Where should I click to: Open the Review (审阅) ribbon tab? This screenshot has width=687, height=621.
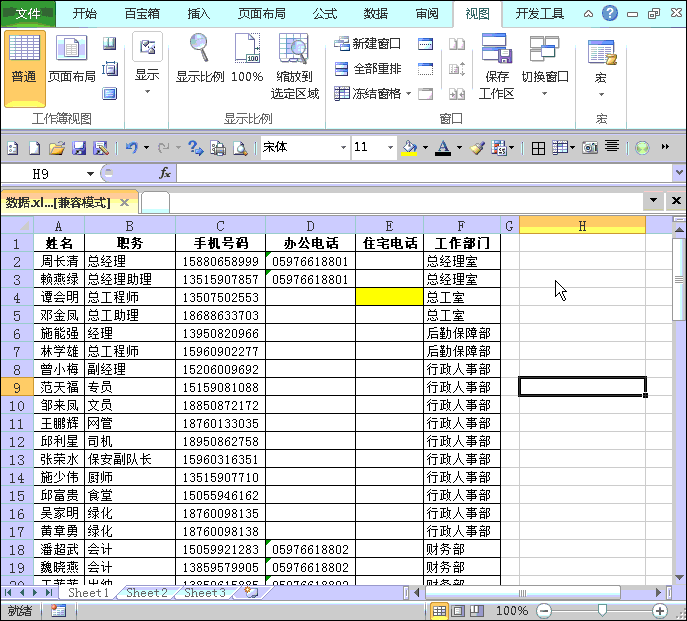[427, 14]
